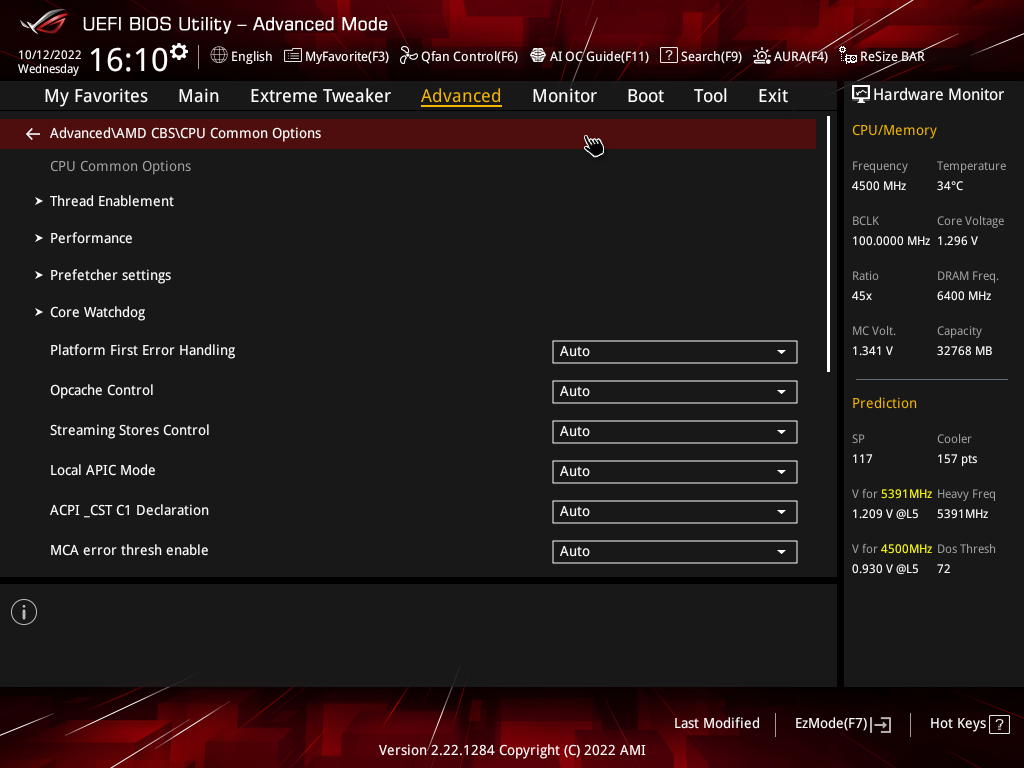Click the Prediction section heading
The height and width of the screenshot is (768, 1024).
coord(884,404)
